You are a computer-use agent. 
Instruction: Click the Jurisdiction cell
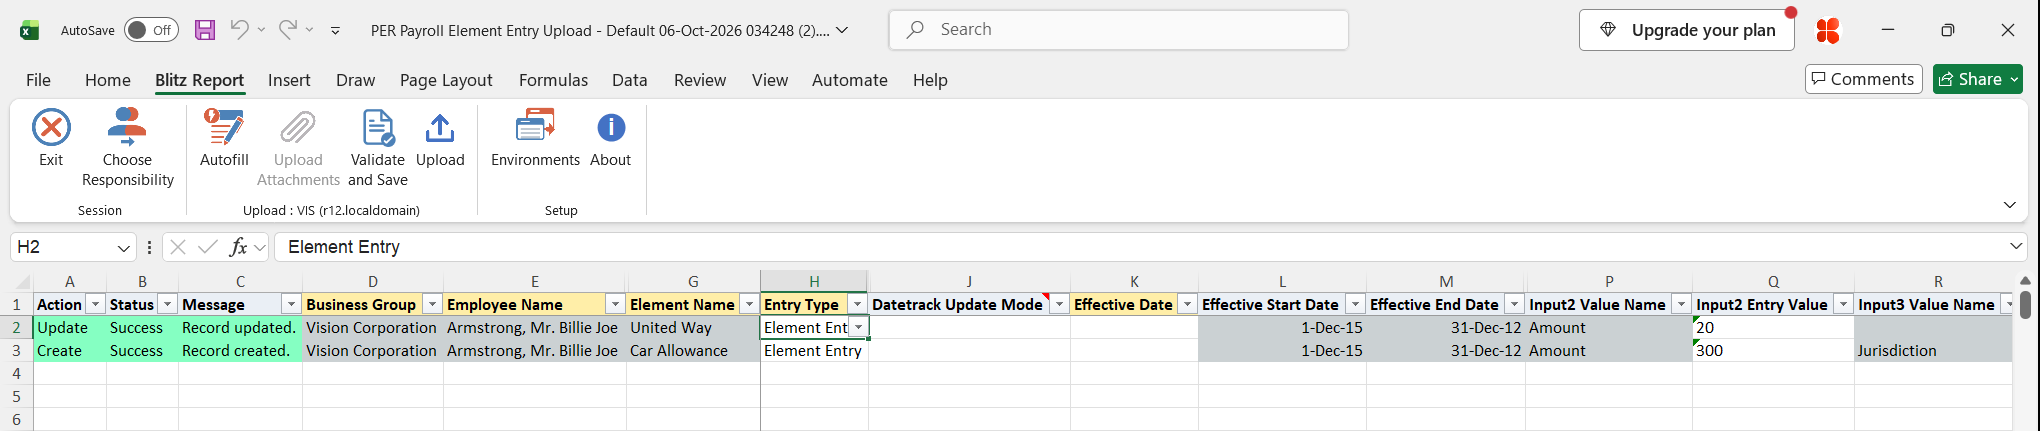1933,351
